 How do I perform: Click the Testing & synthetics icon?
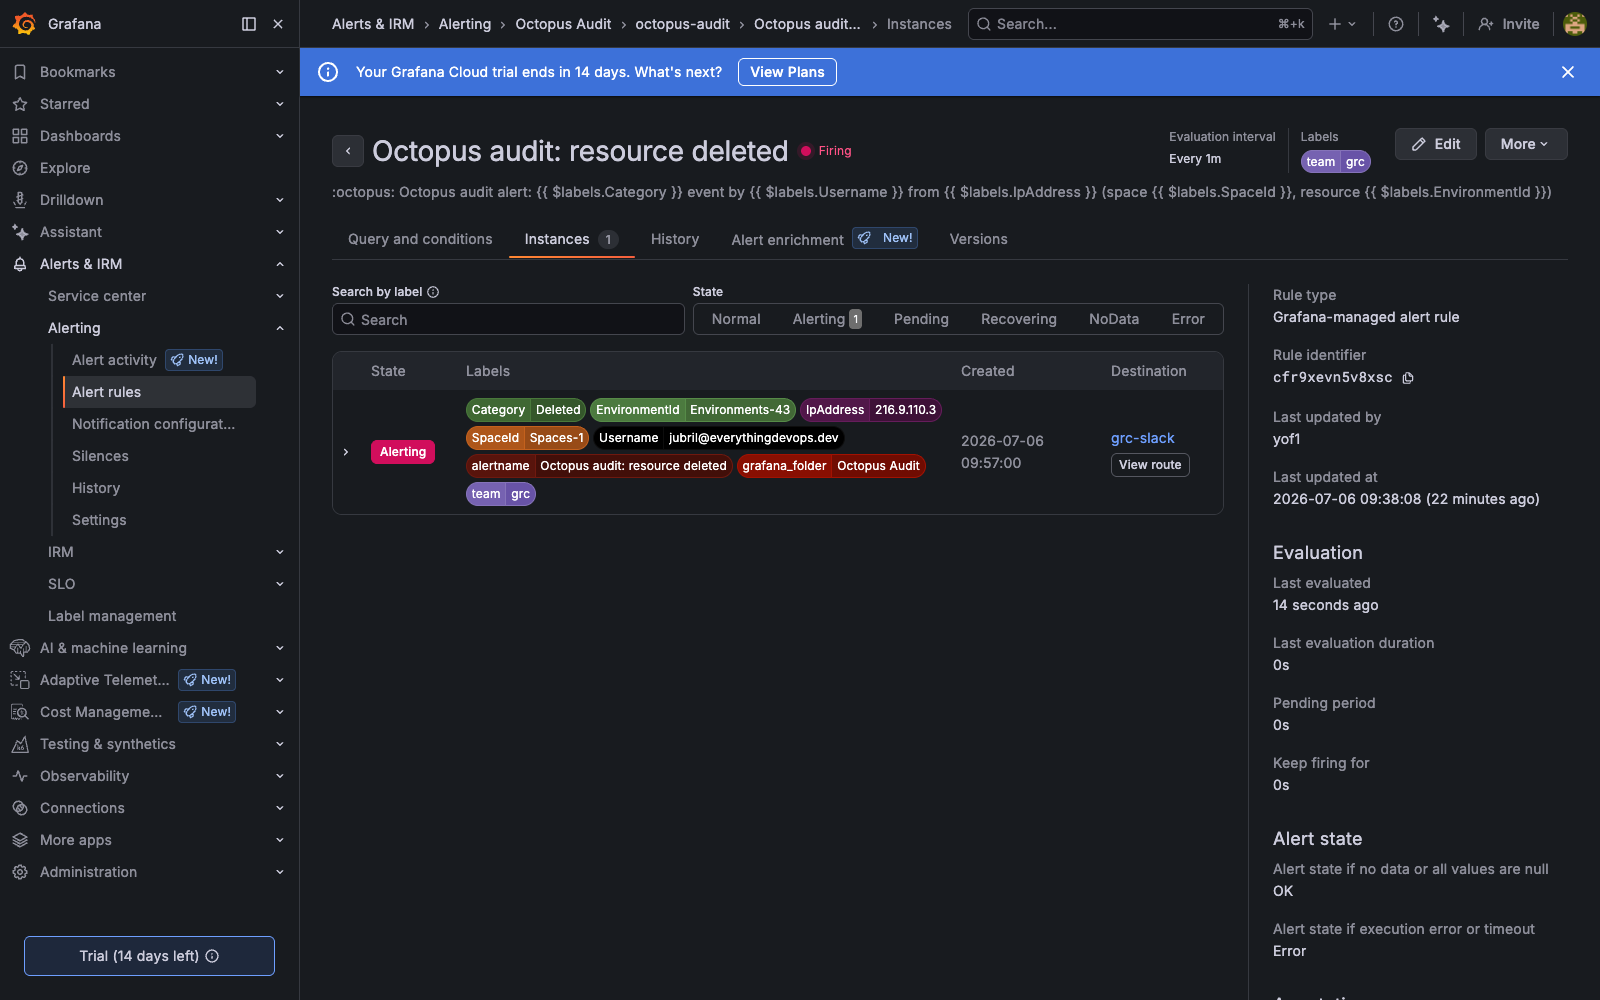click(20, 744)
